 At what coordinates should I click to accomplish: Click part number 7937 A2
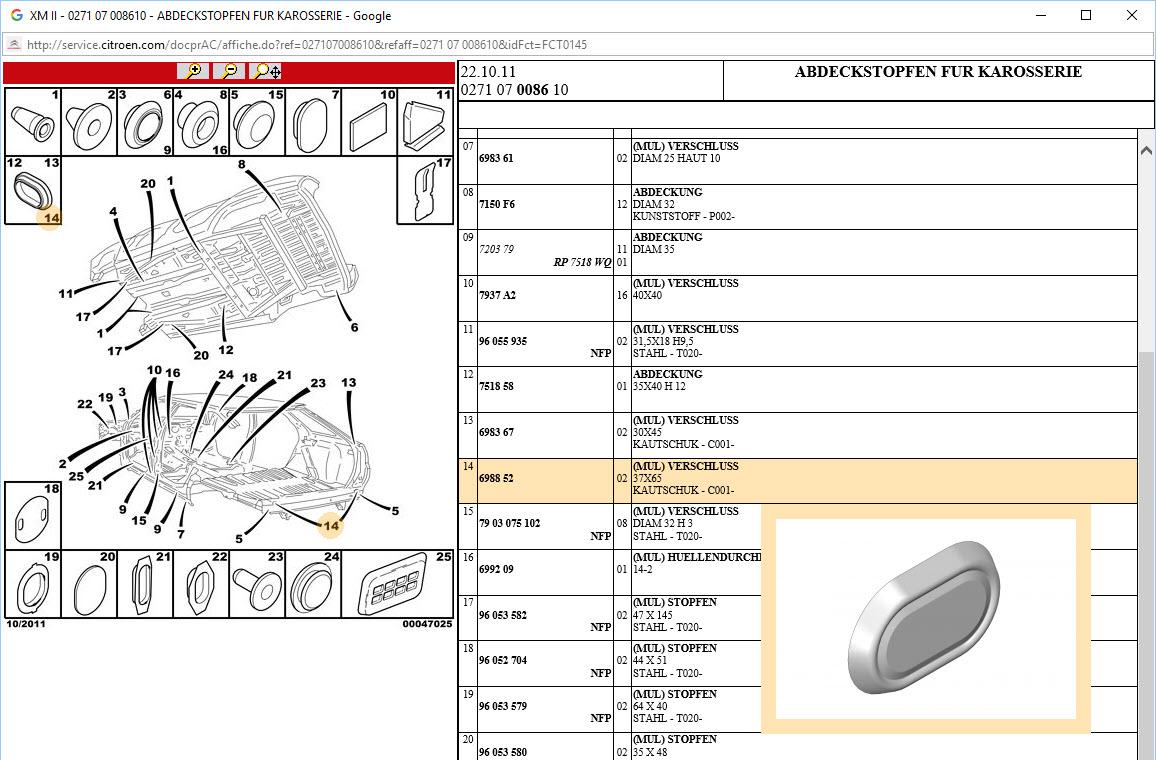tap(498, 295)
